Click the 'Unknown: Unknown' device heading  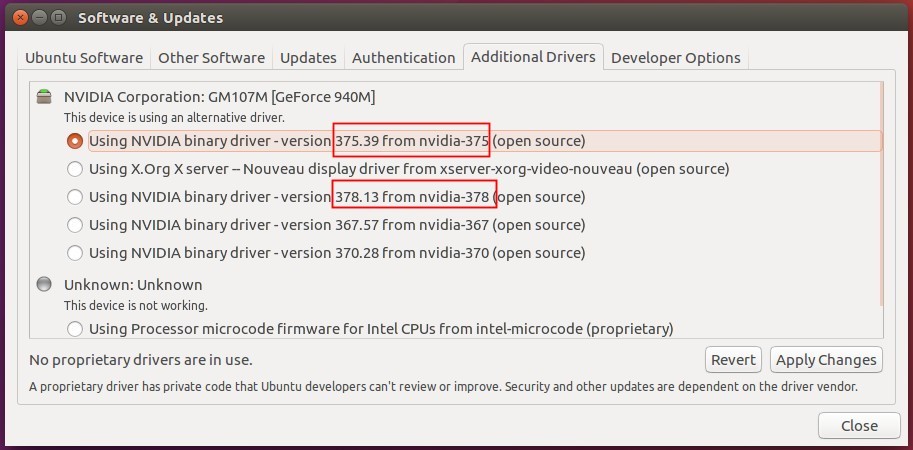[x=133, y=285]
